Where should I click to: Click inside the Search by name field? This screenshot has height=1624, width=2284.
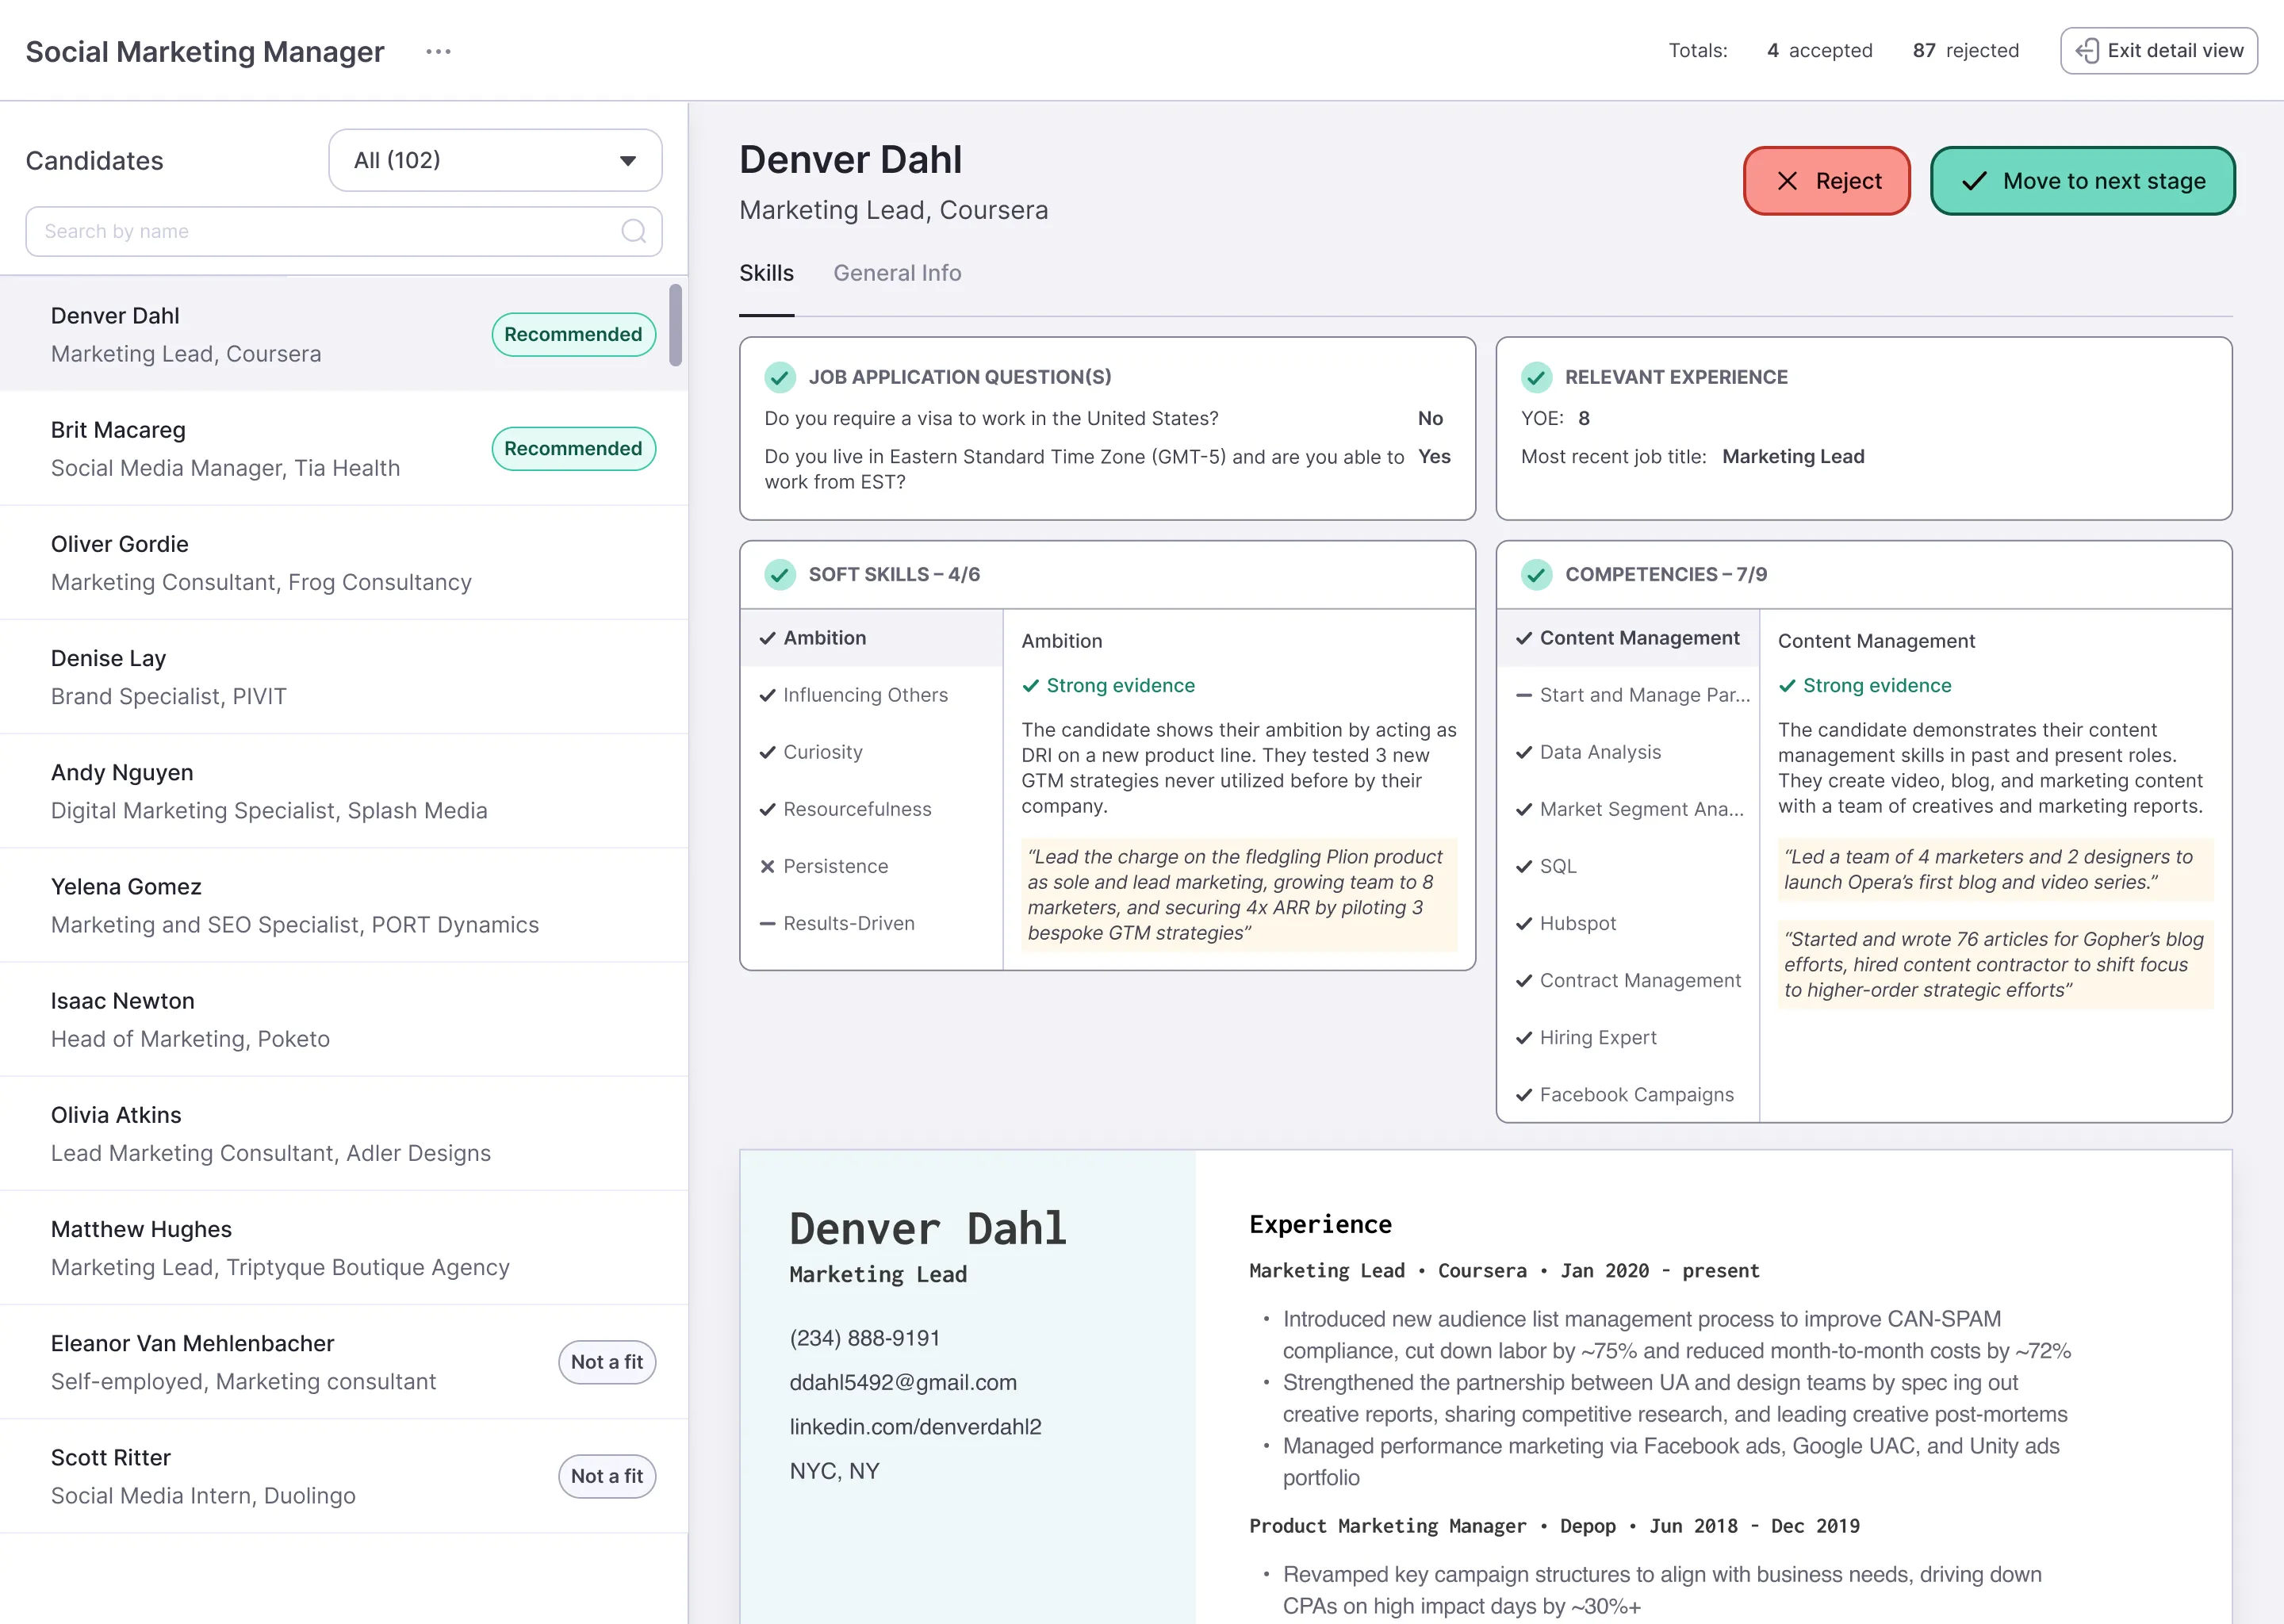pos(300,231)
